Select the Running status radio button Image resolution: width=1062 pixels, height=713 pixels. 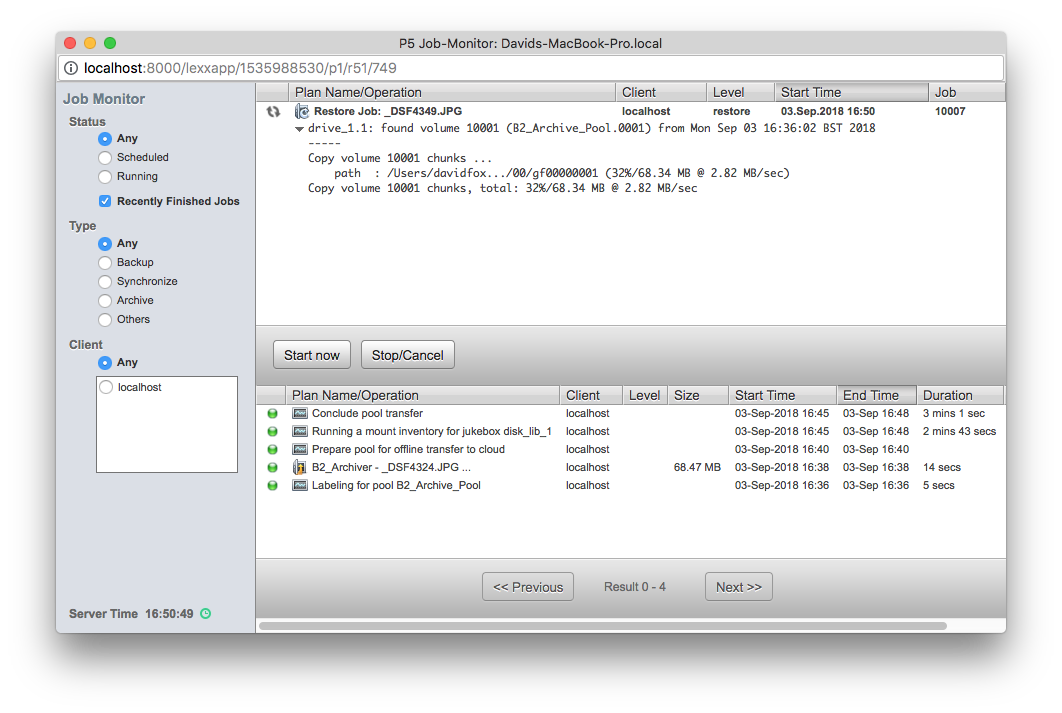tap(104, 177)
